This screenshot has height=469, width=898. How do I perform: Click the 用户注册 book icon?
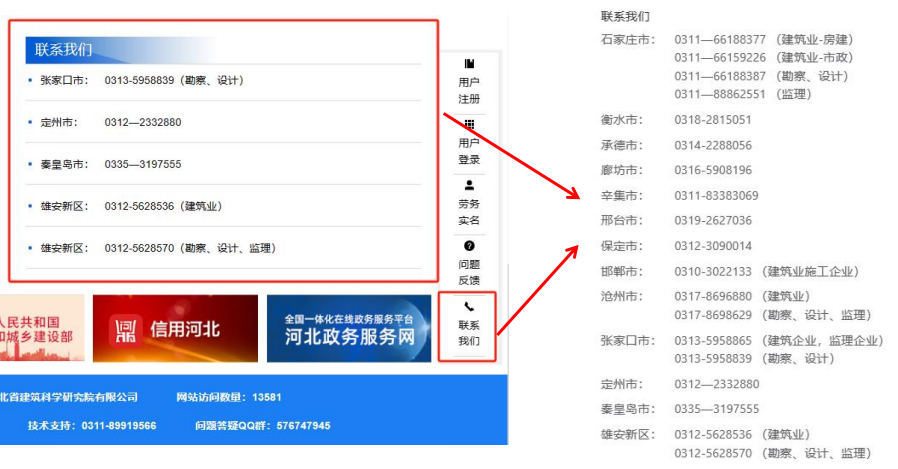pos(469,64)
